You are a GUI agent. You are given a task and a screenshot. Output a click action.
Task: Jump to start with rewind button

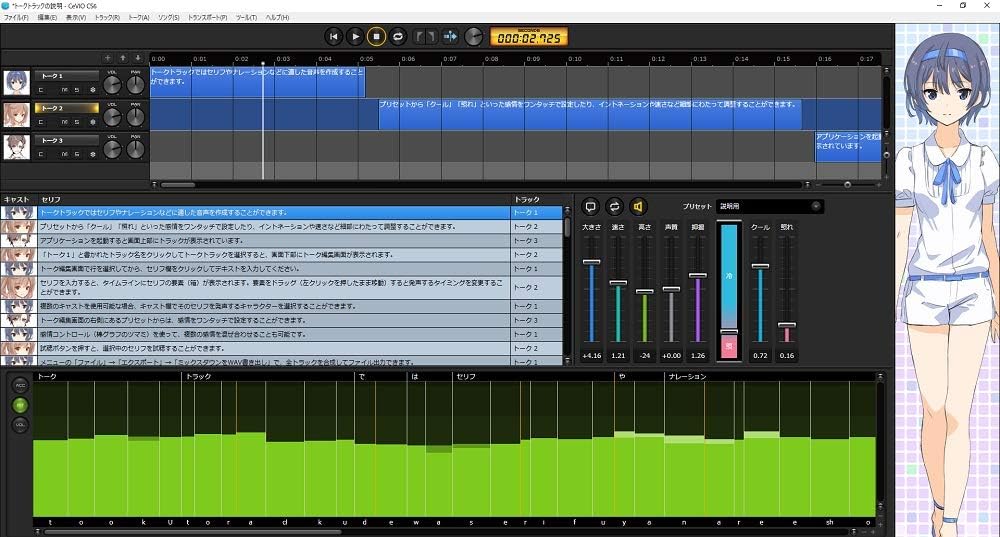coord(334,37)
